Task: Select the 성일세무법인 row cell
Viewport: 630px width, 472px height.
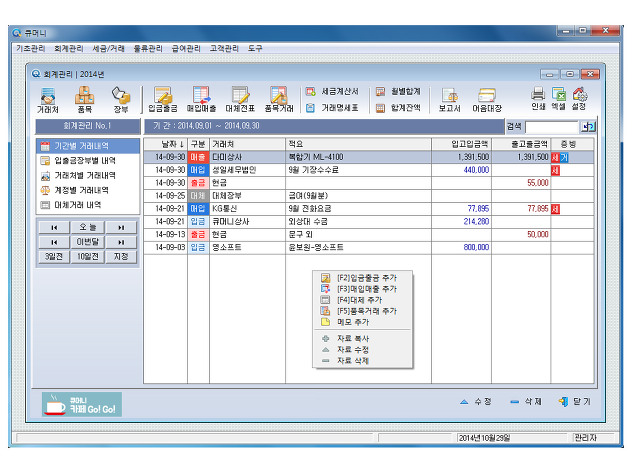Action: tap(248, 170)
